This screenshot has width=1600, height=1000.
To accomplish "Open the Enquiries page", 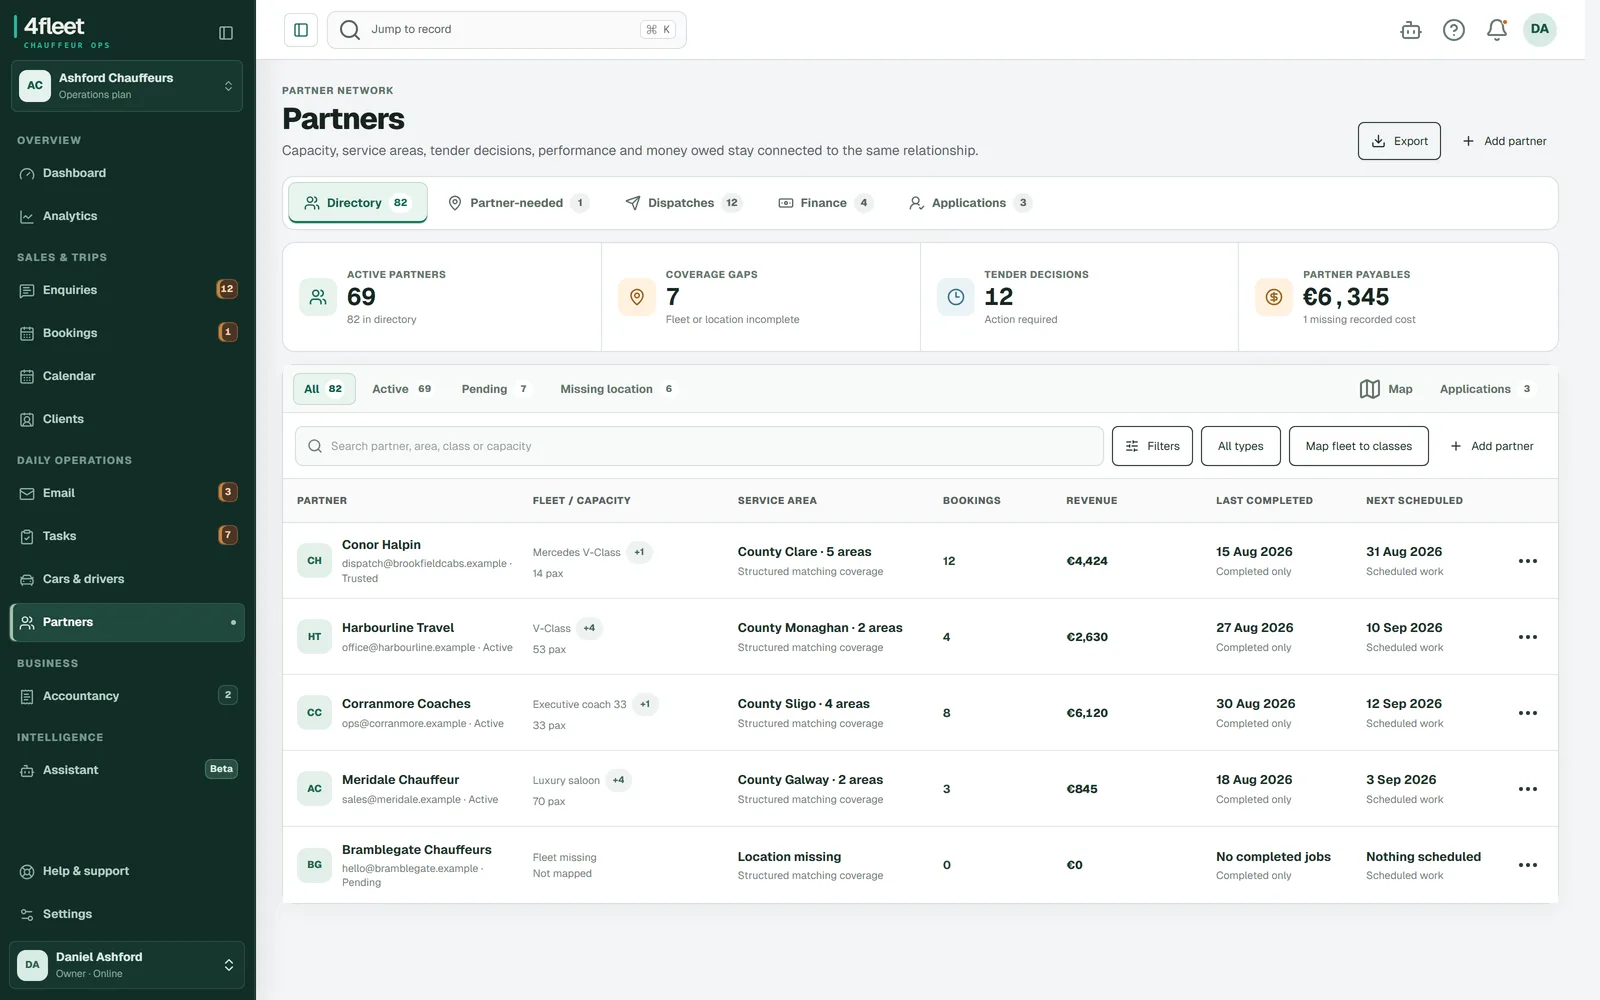I will 127,290.
